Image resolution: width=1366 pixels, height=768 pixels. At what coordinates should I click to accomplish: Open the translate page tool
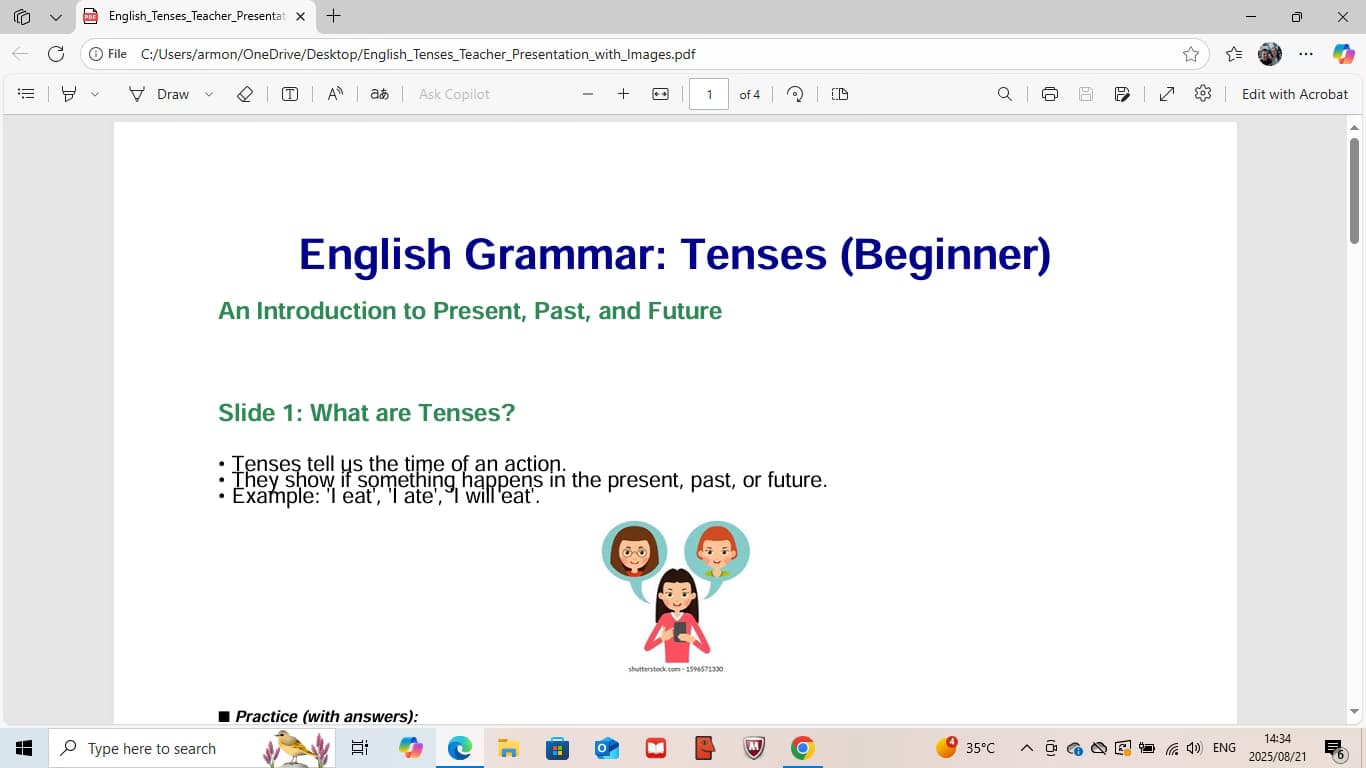pyautogui.click(x=379, y=93)
